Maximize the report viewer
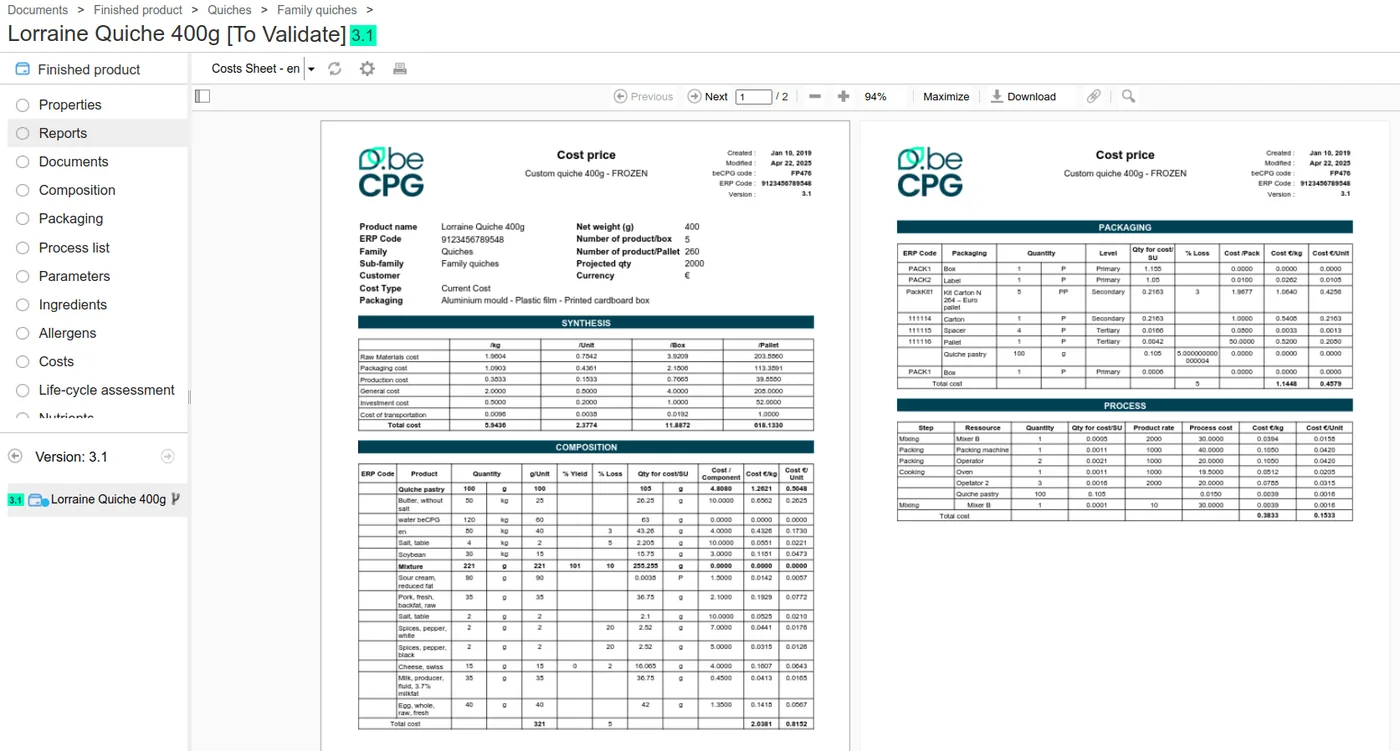 946,97
